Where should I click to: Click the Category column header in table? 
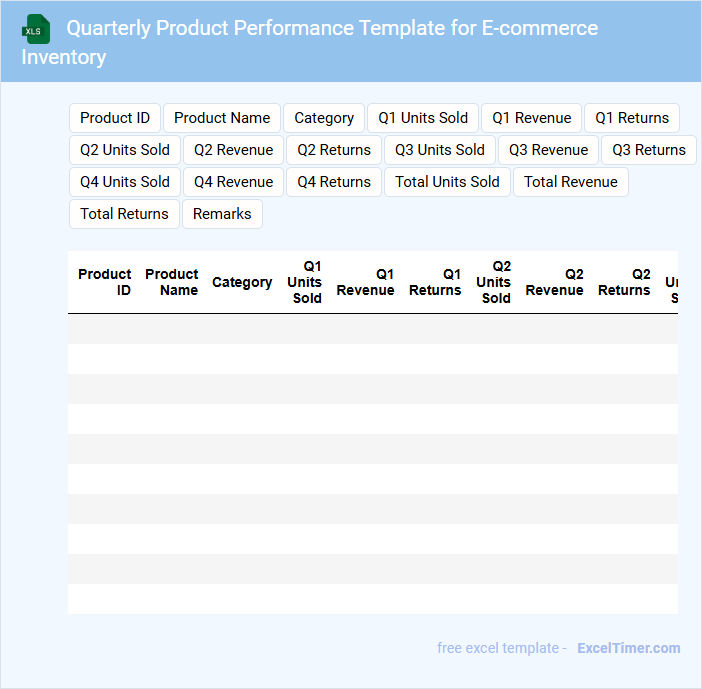click(x=242, y=282)
